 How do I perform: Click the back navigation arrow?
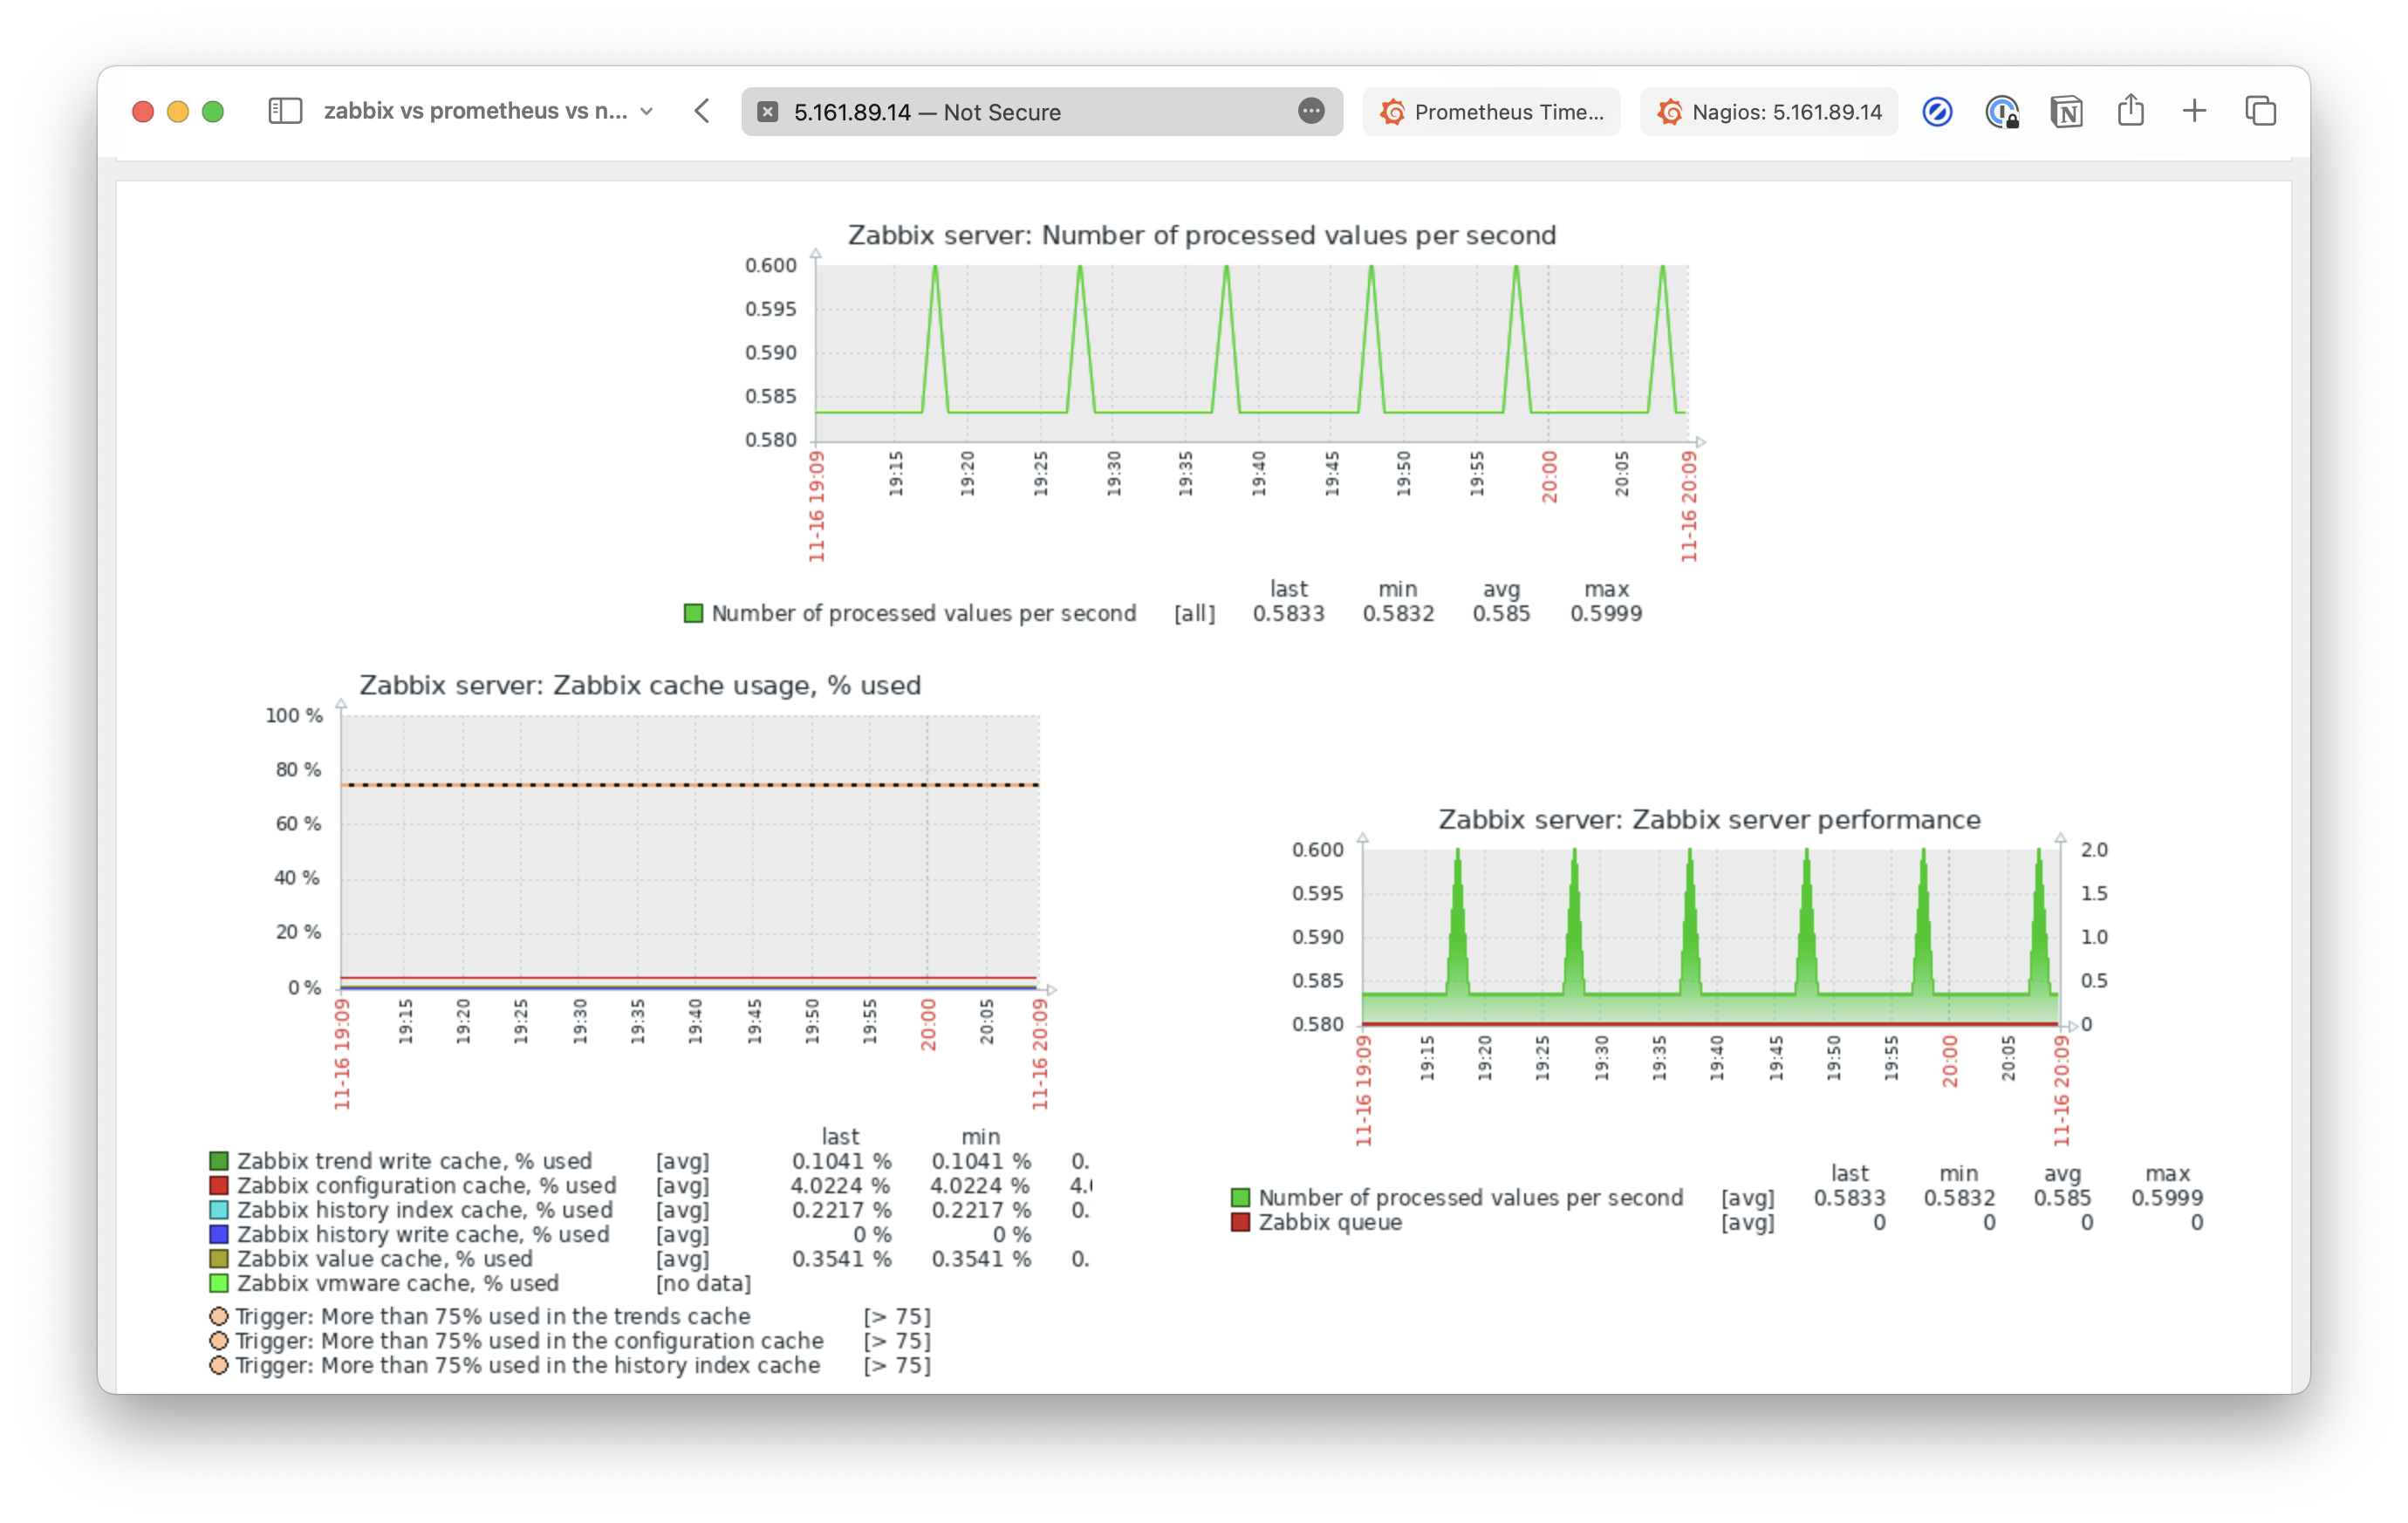(701, 111)
